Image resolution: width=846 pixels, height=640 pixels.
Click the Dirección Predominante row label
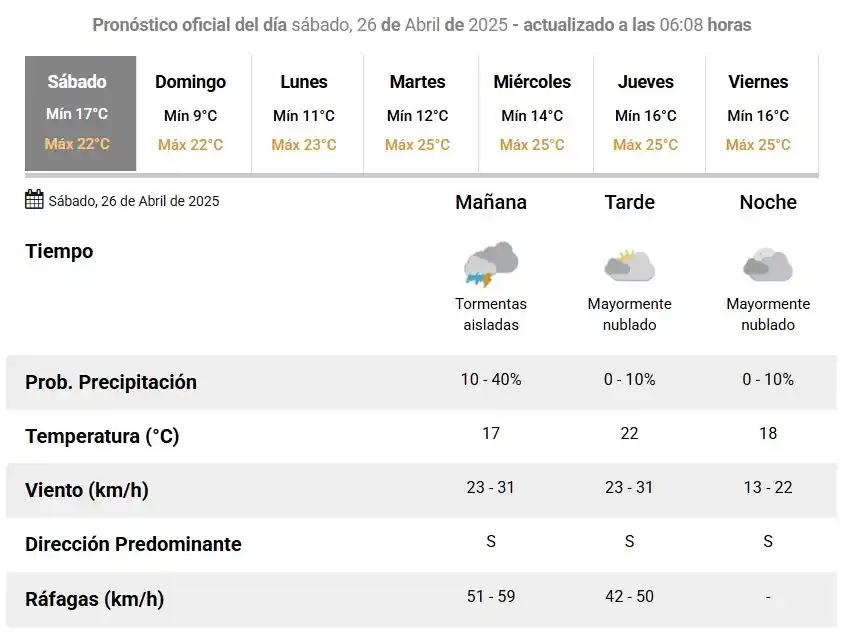point(133,544)
